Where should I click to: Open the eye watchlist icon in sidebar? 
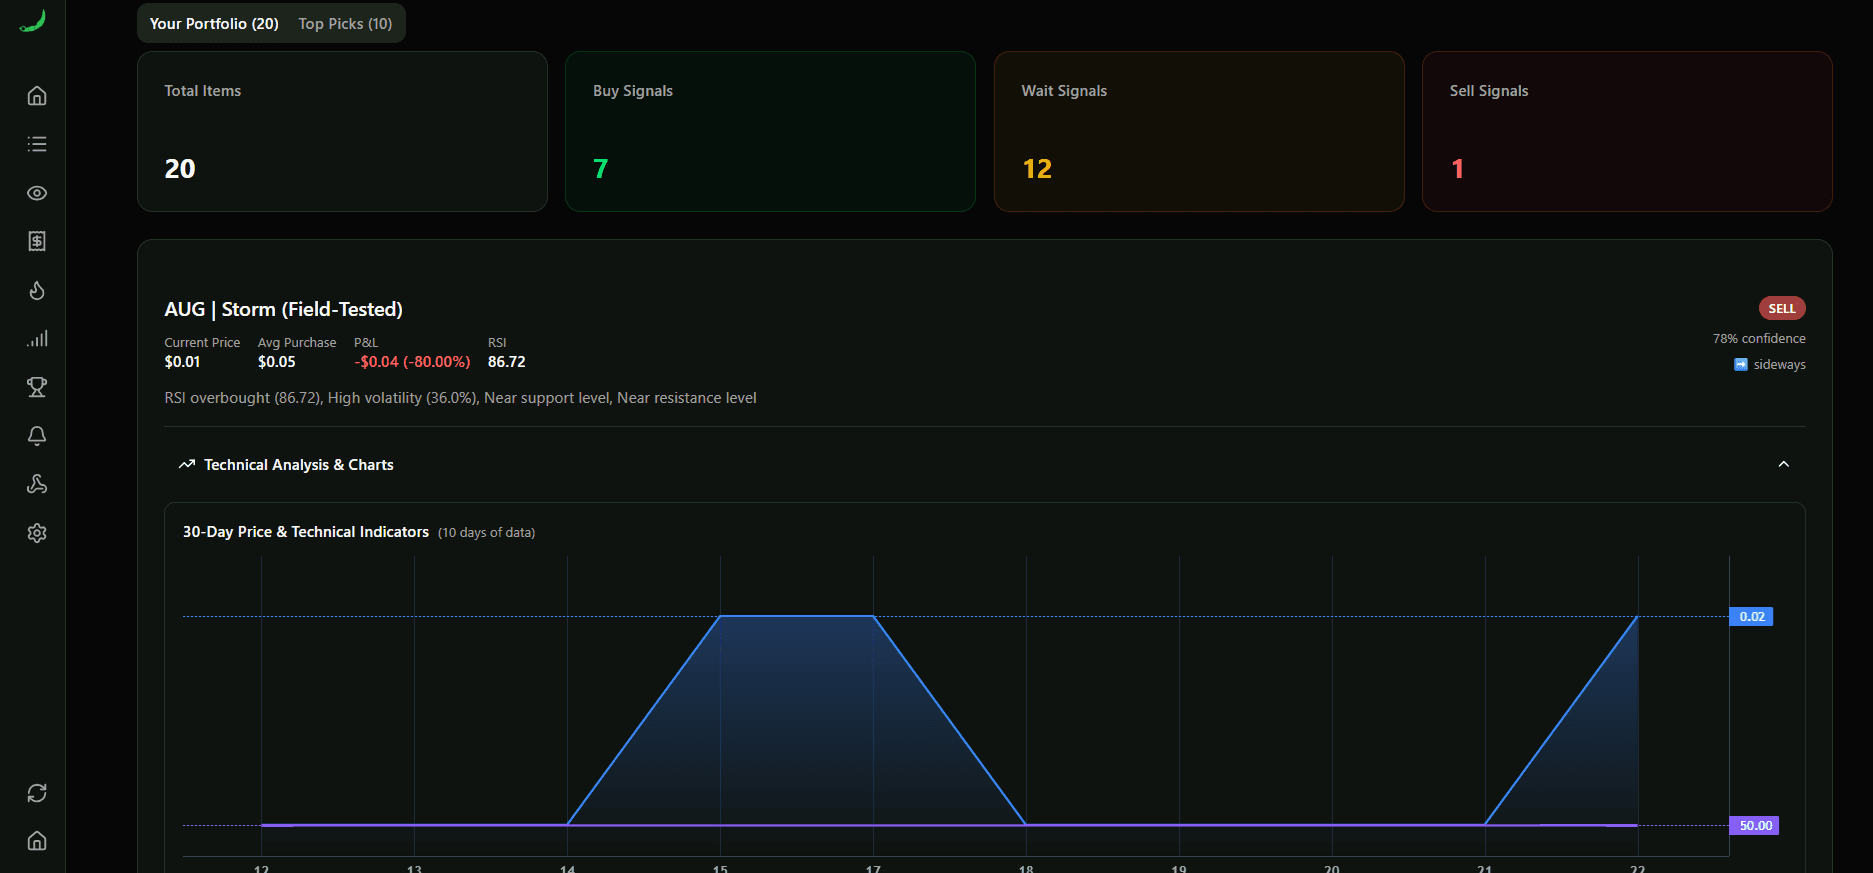(x=37, y=193)
